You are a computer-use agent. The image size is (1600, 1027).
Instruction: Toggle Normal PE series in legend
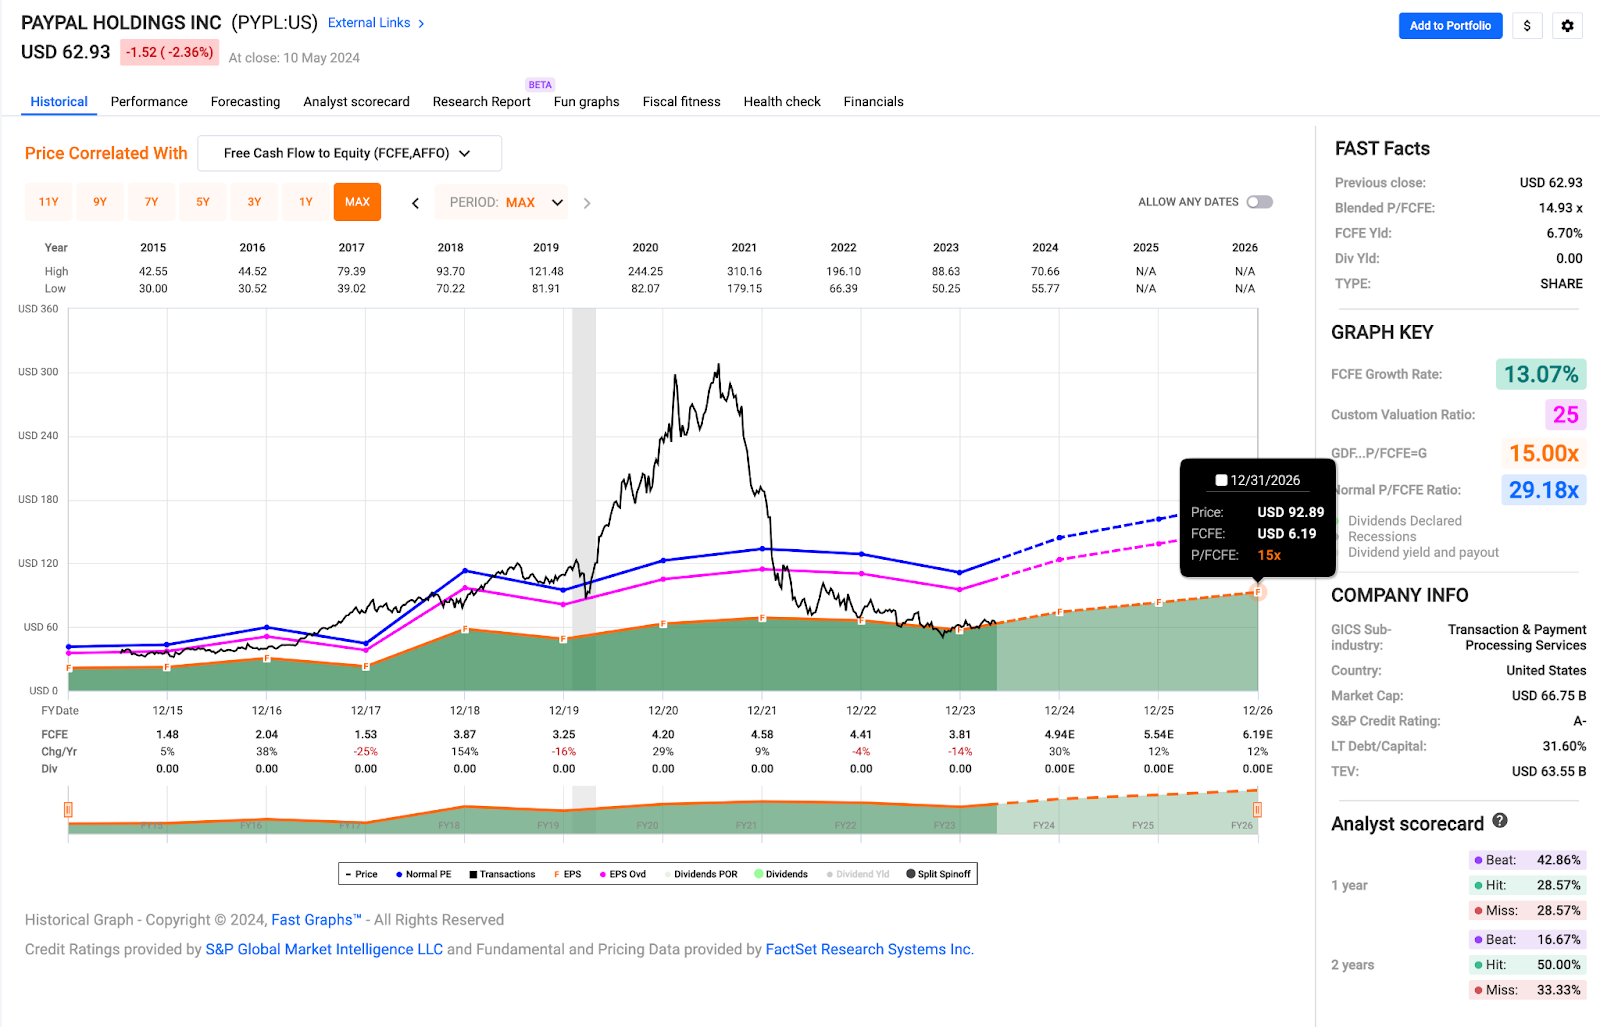(423, 874)
